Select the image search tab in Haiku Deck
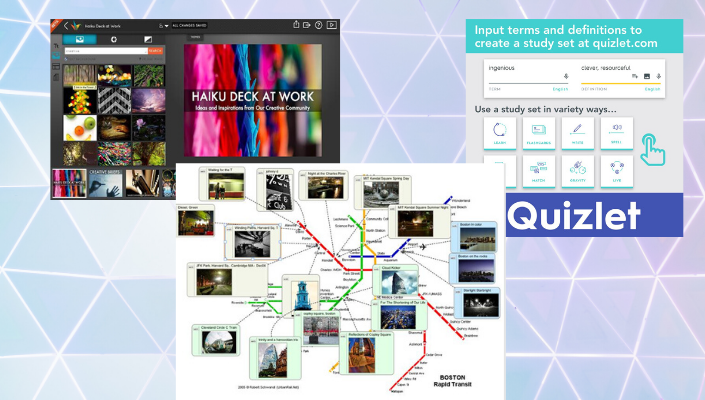Screen dimensions: 705x400 click(80, 39)
